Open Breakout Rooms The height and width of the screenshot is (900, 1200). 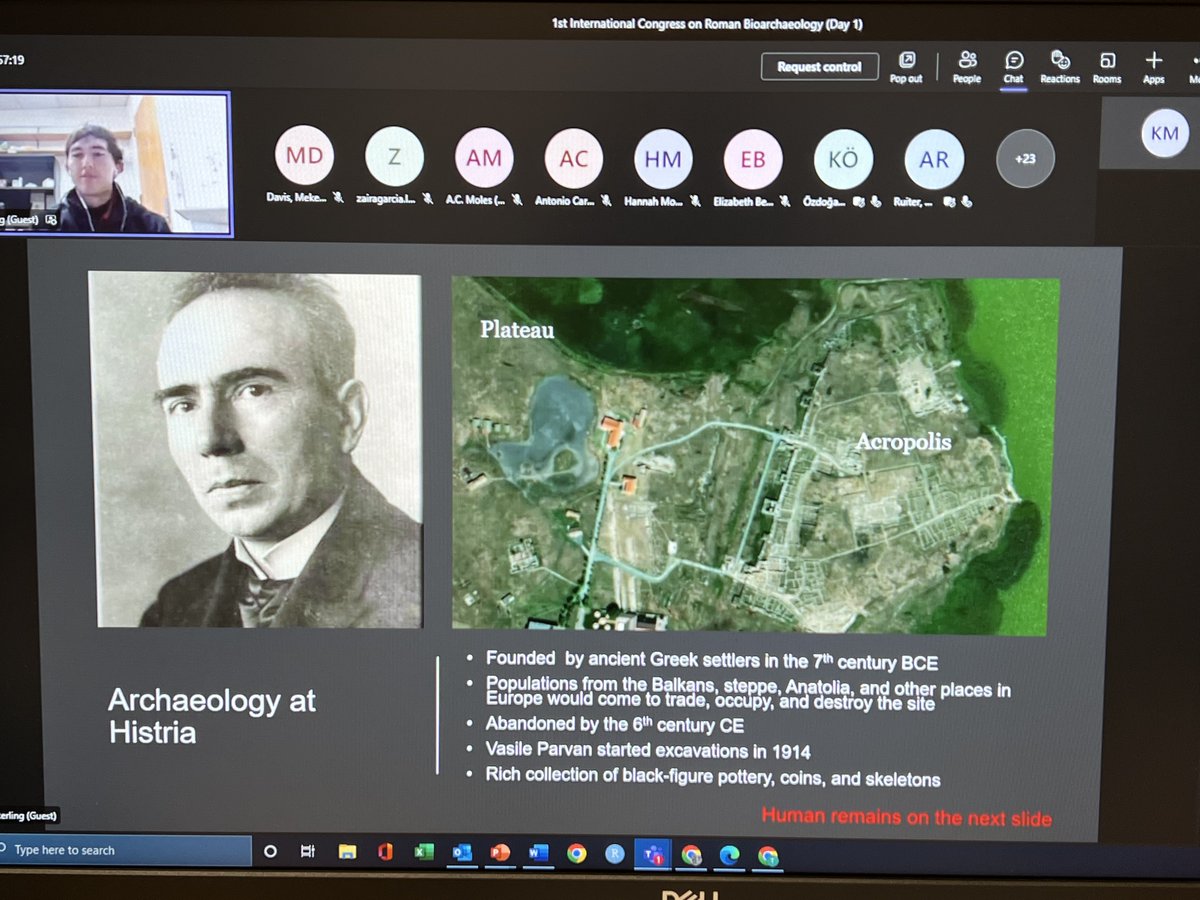[x=1107, y=67]
